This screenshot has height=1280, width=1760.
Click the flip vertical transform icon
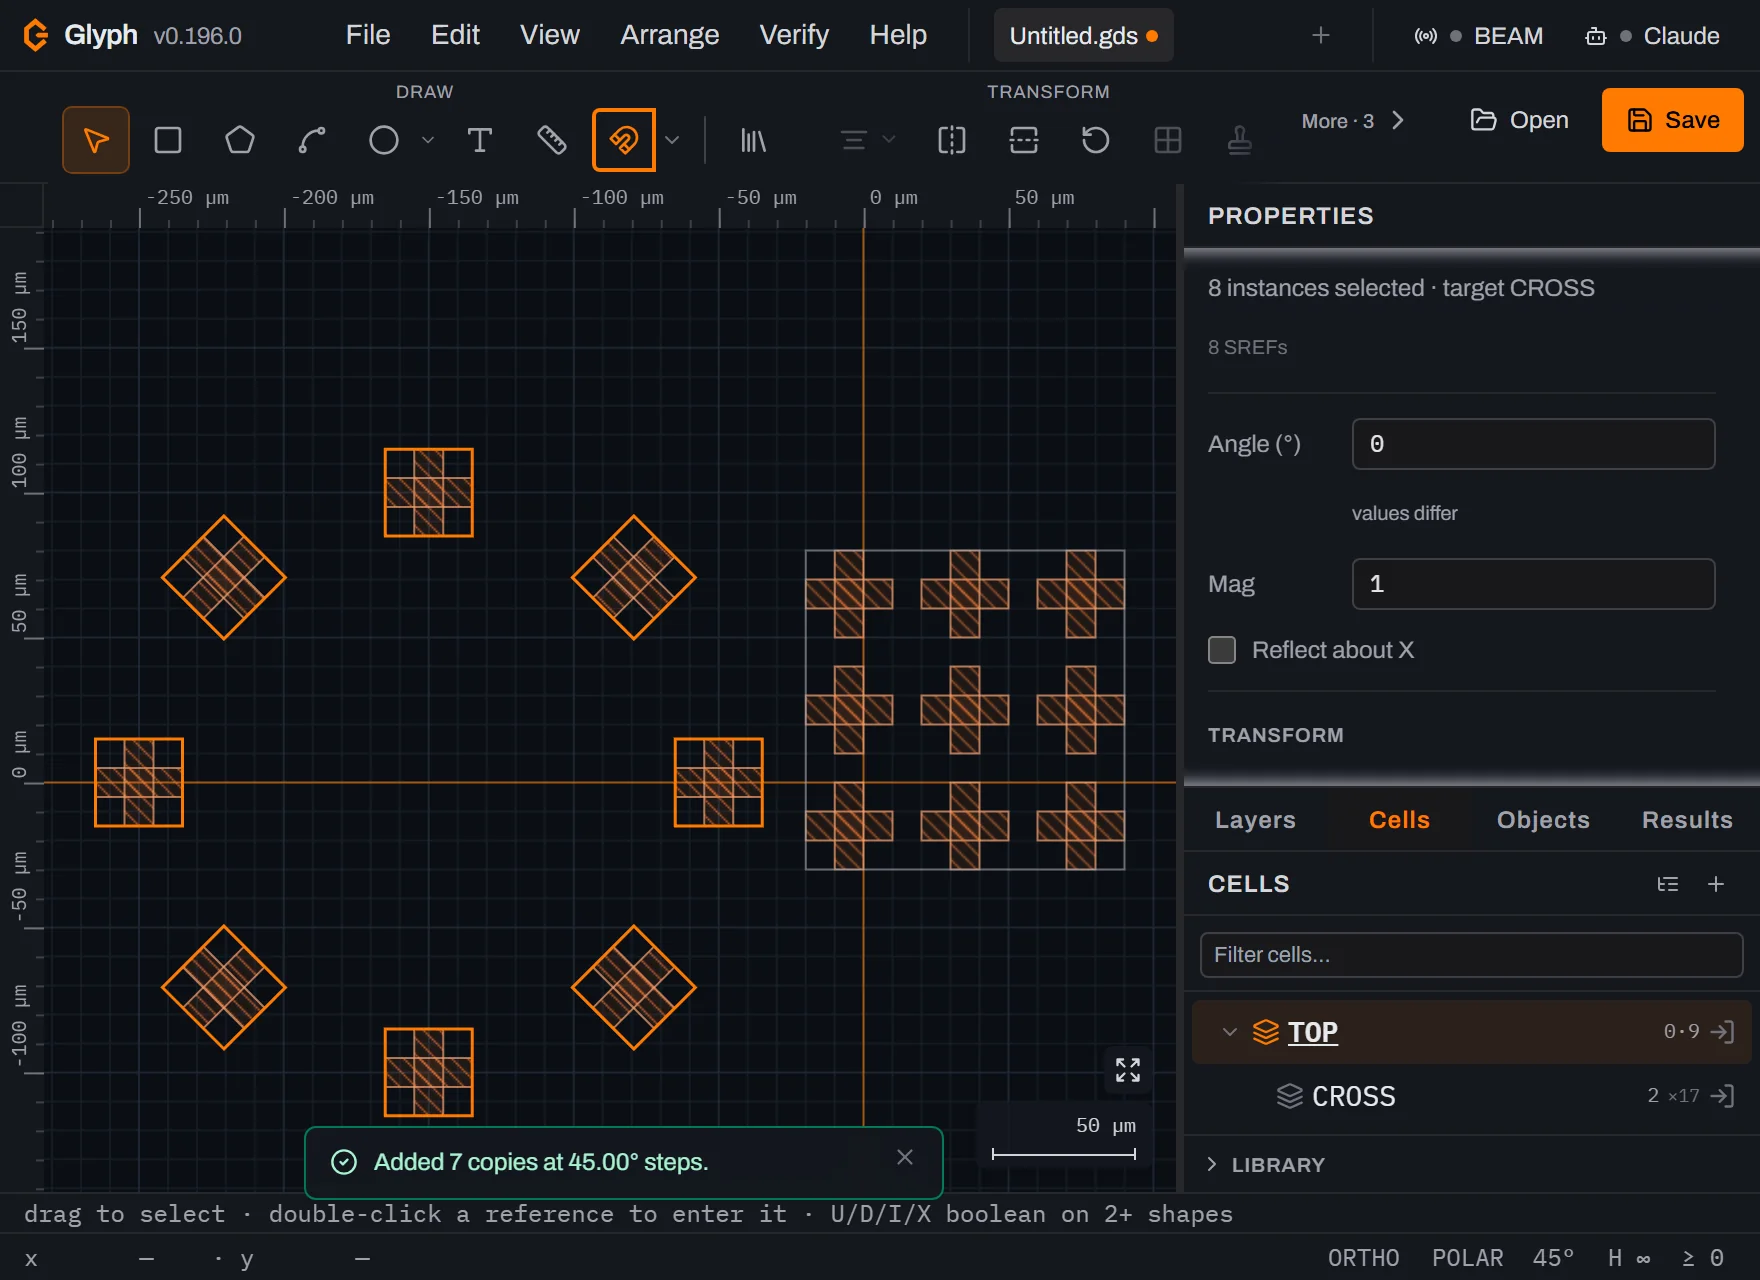coord(1024,140)
